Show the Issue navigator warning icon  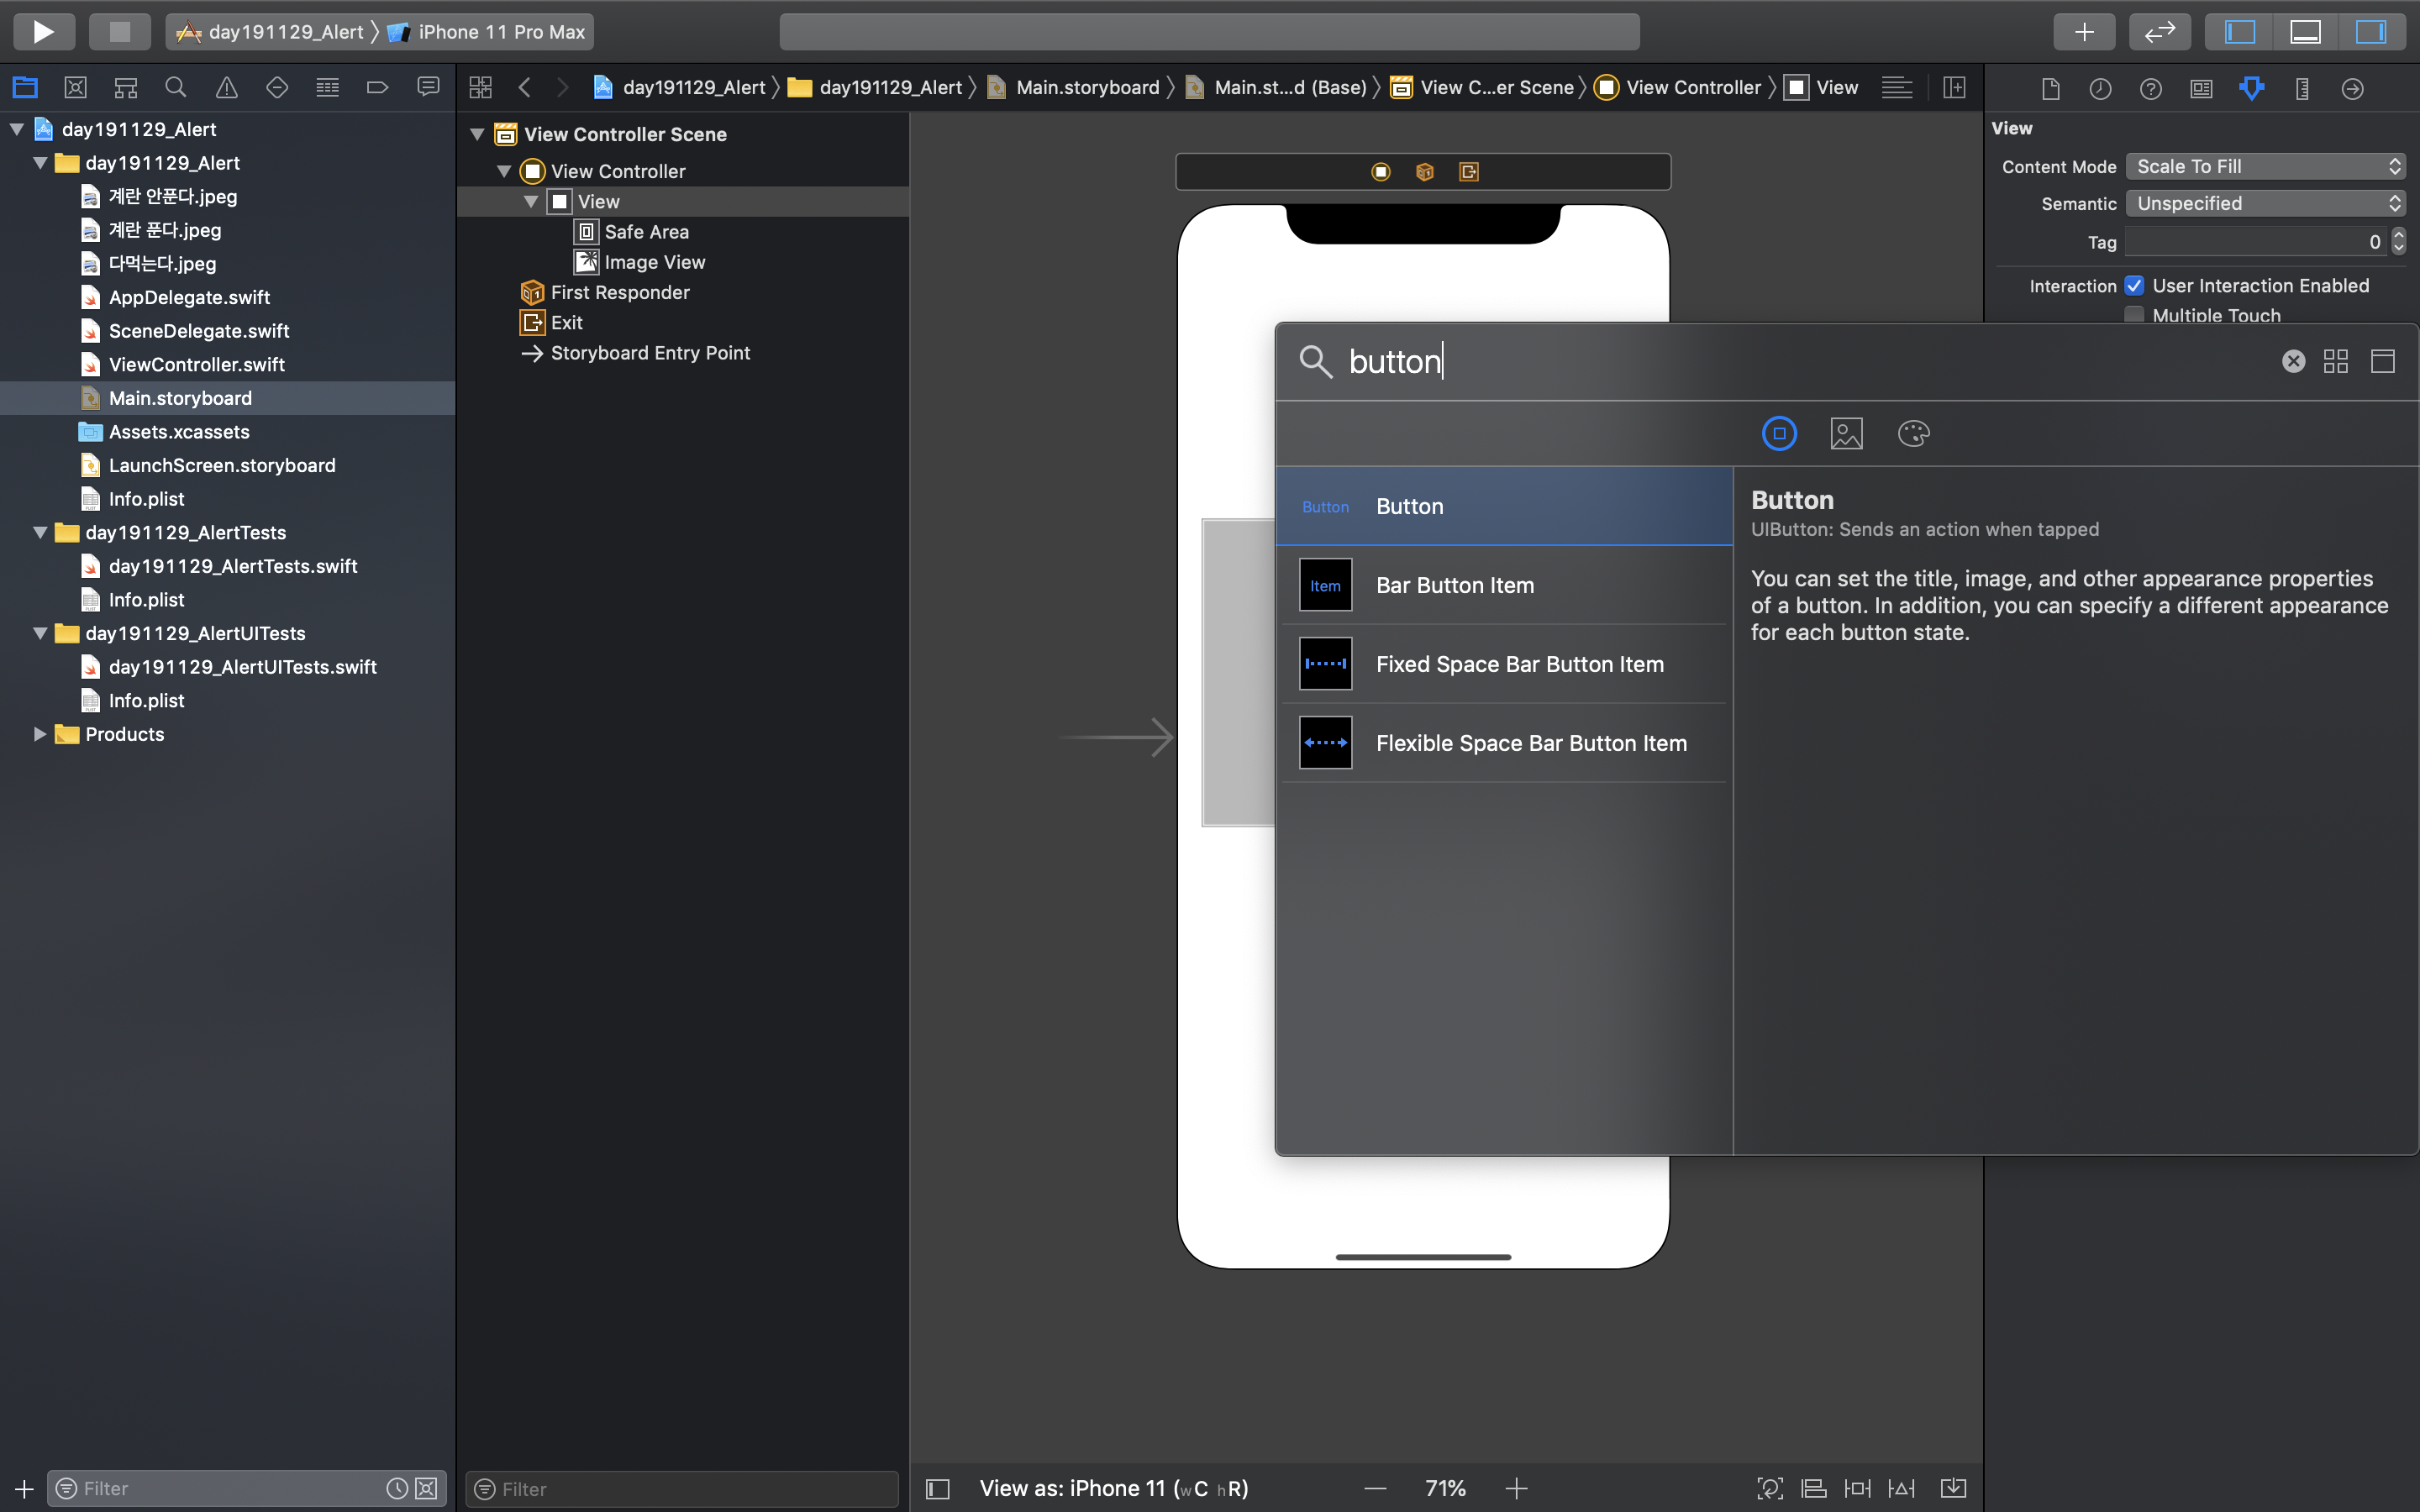[227, 87]
